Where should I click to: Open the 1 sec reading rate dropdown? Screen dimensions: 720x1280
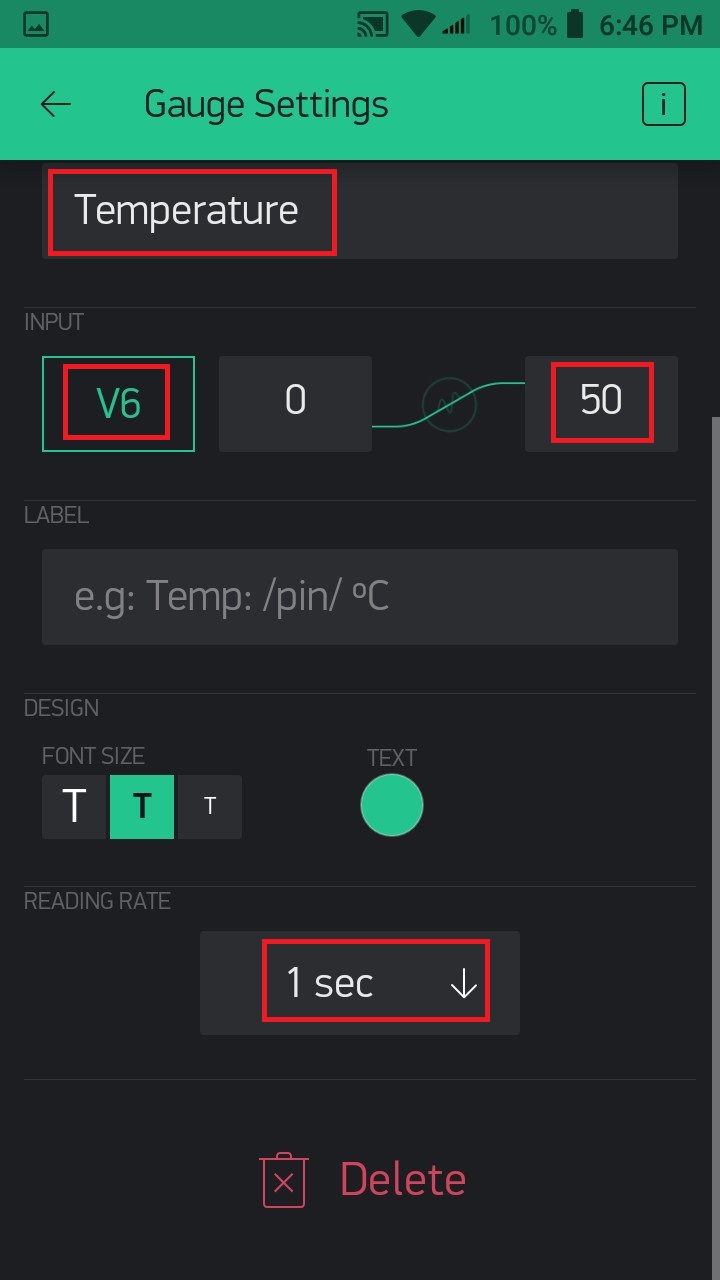pos(360,982)
